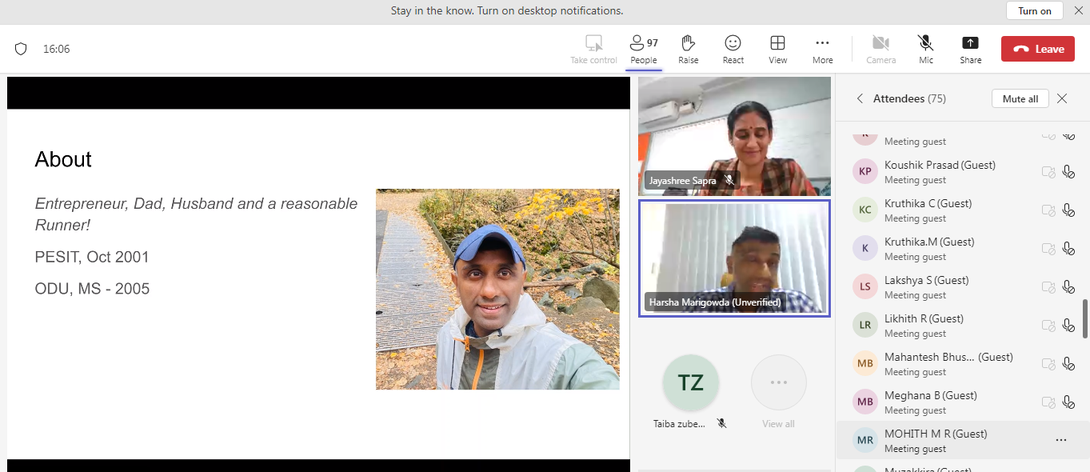The height and width of the screenshot is (472, 1090).
Task: Click the Share screen icon
Action: (970, 49)
